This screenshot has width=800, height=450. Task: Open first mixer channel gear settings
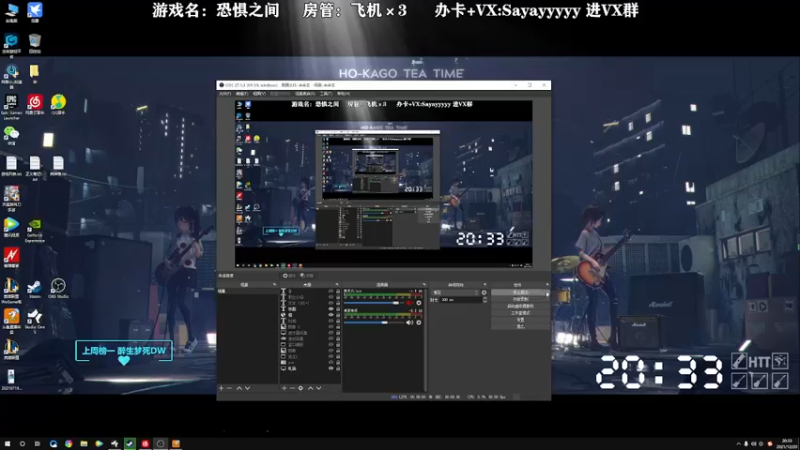point(419,303)
